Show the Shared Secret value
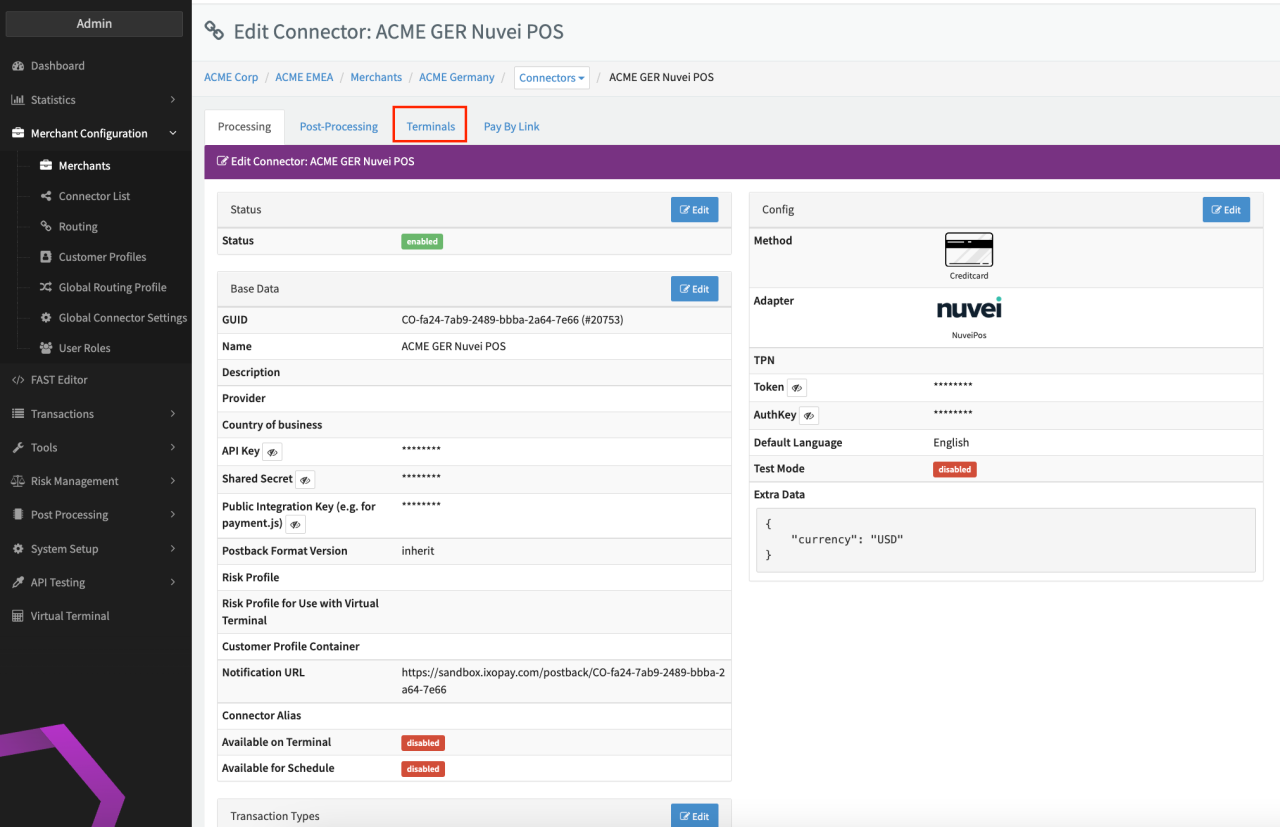Image resolution: width=1280 pixels, height=827 pixels. tap(305, 480)
